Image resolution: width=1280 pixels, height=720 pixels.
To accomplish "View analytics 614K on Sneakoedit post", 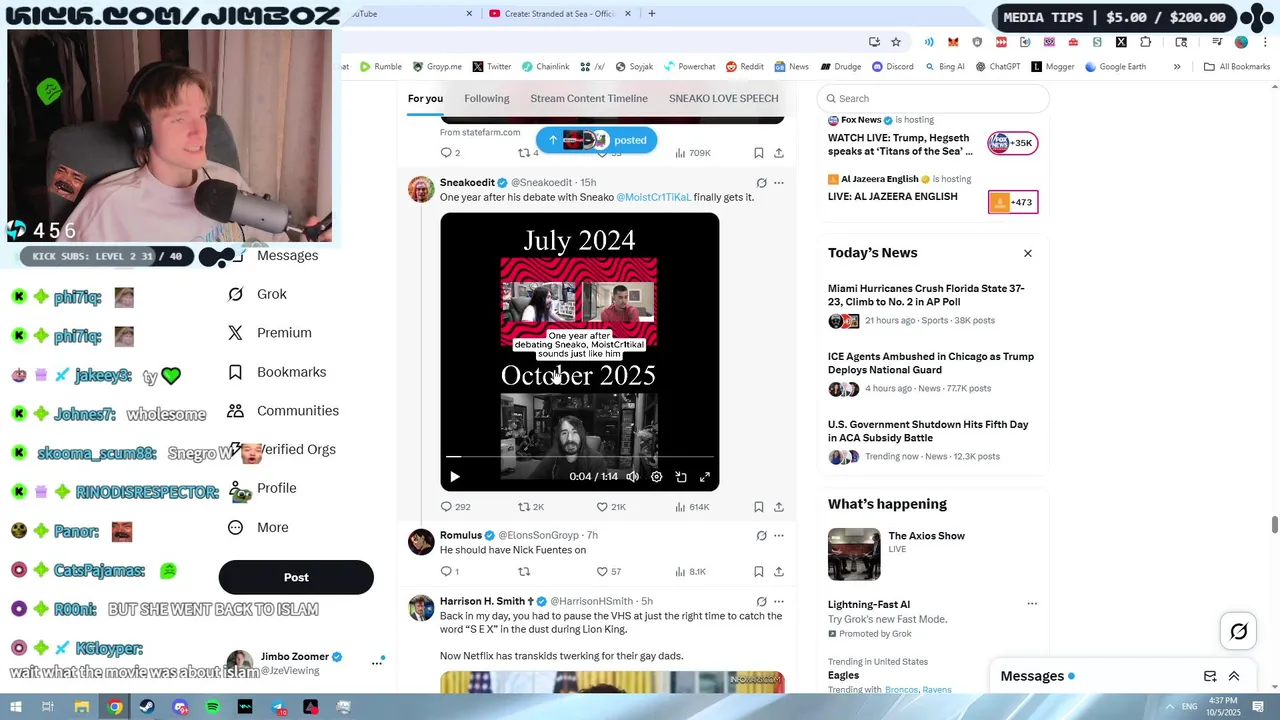I will click(692, 507).
